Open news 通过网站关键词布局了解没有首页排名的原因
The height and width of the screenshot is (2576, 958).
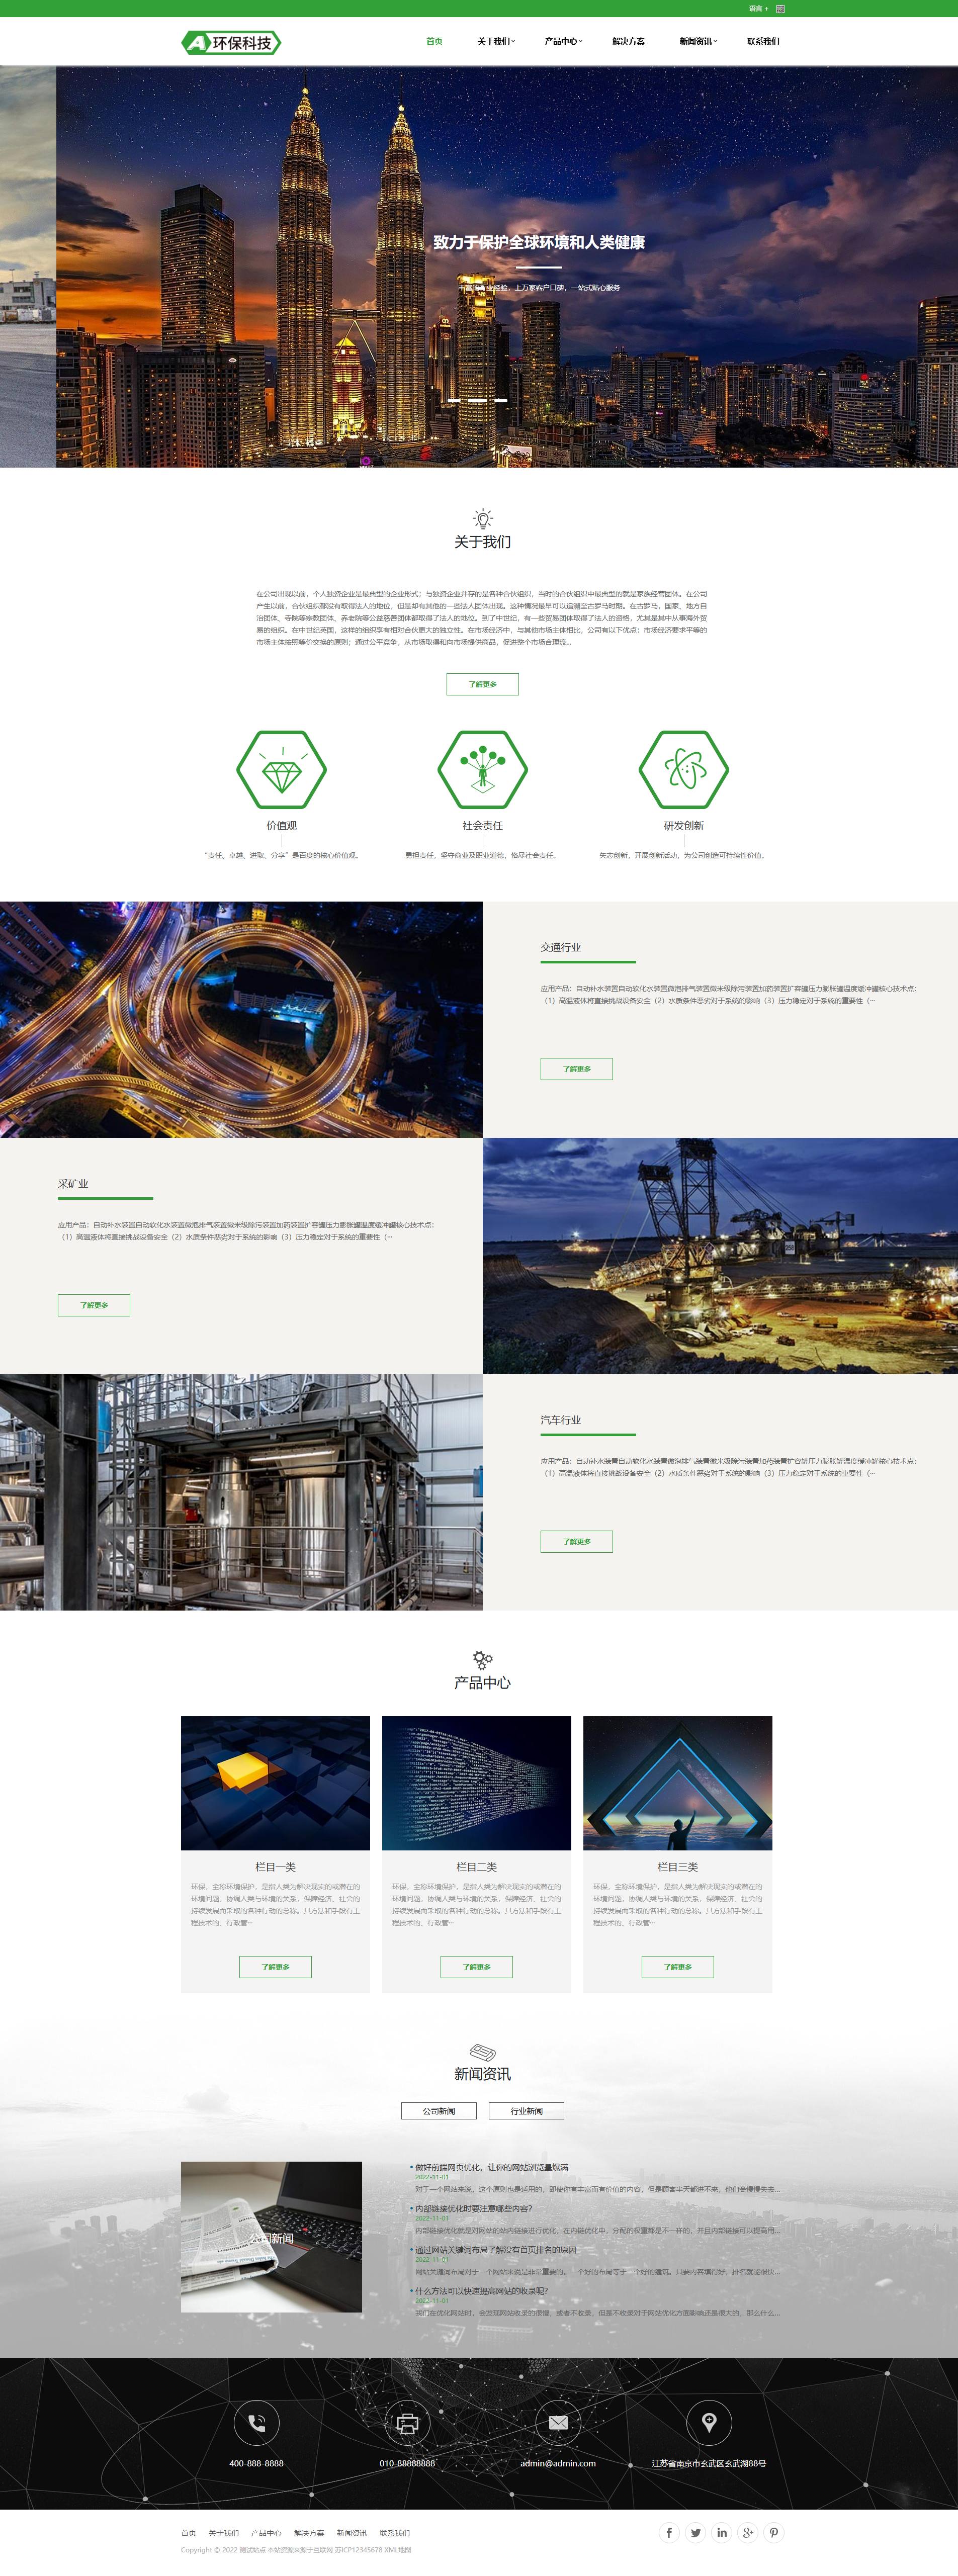[495, 2250]
